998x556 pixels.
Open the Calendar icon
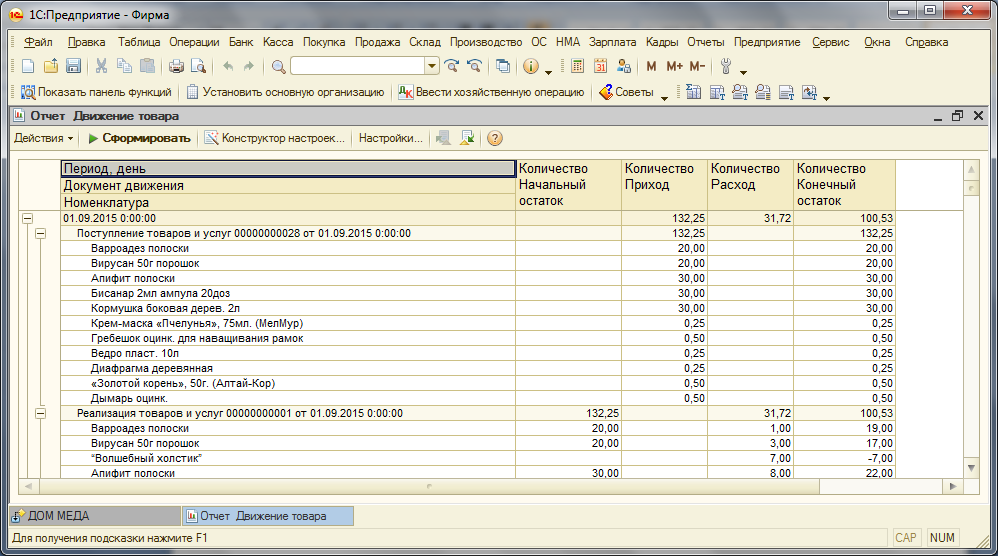(x=600, y=66)
